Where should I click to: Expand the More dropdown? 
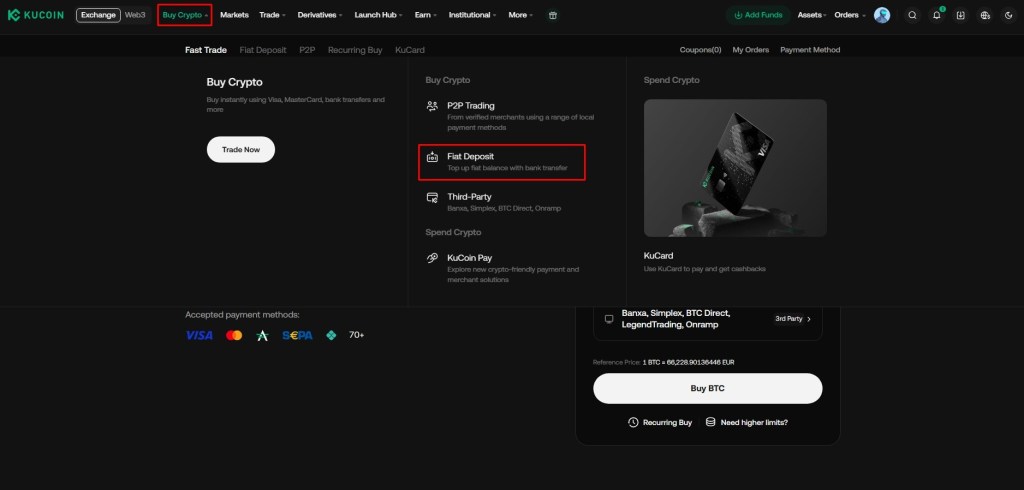(x=520, y=15)
